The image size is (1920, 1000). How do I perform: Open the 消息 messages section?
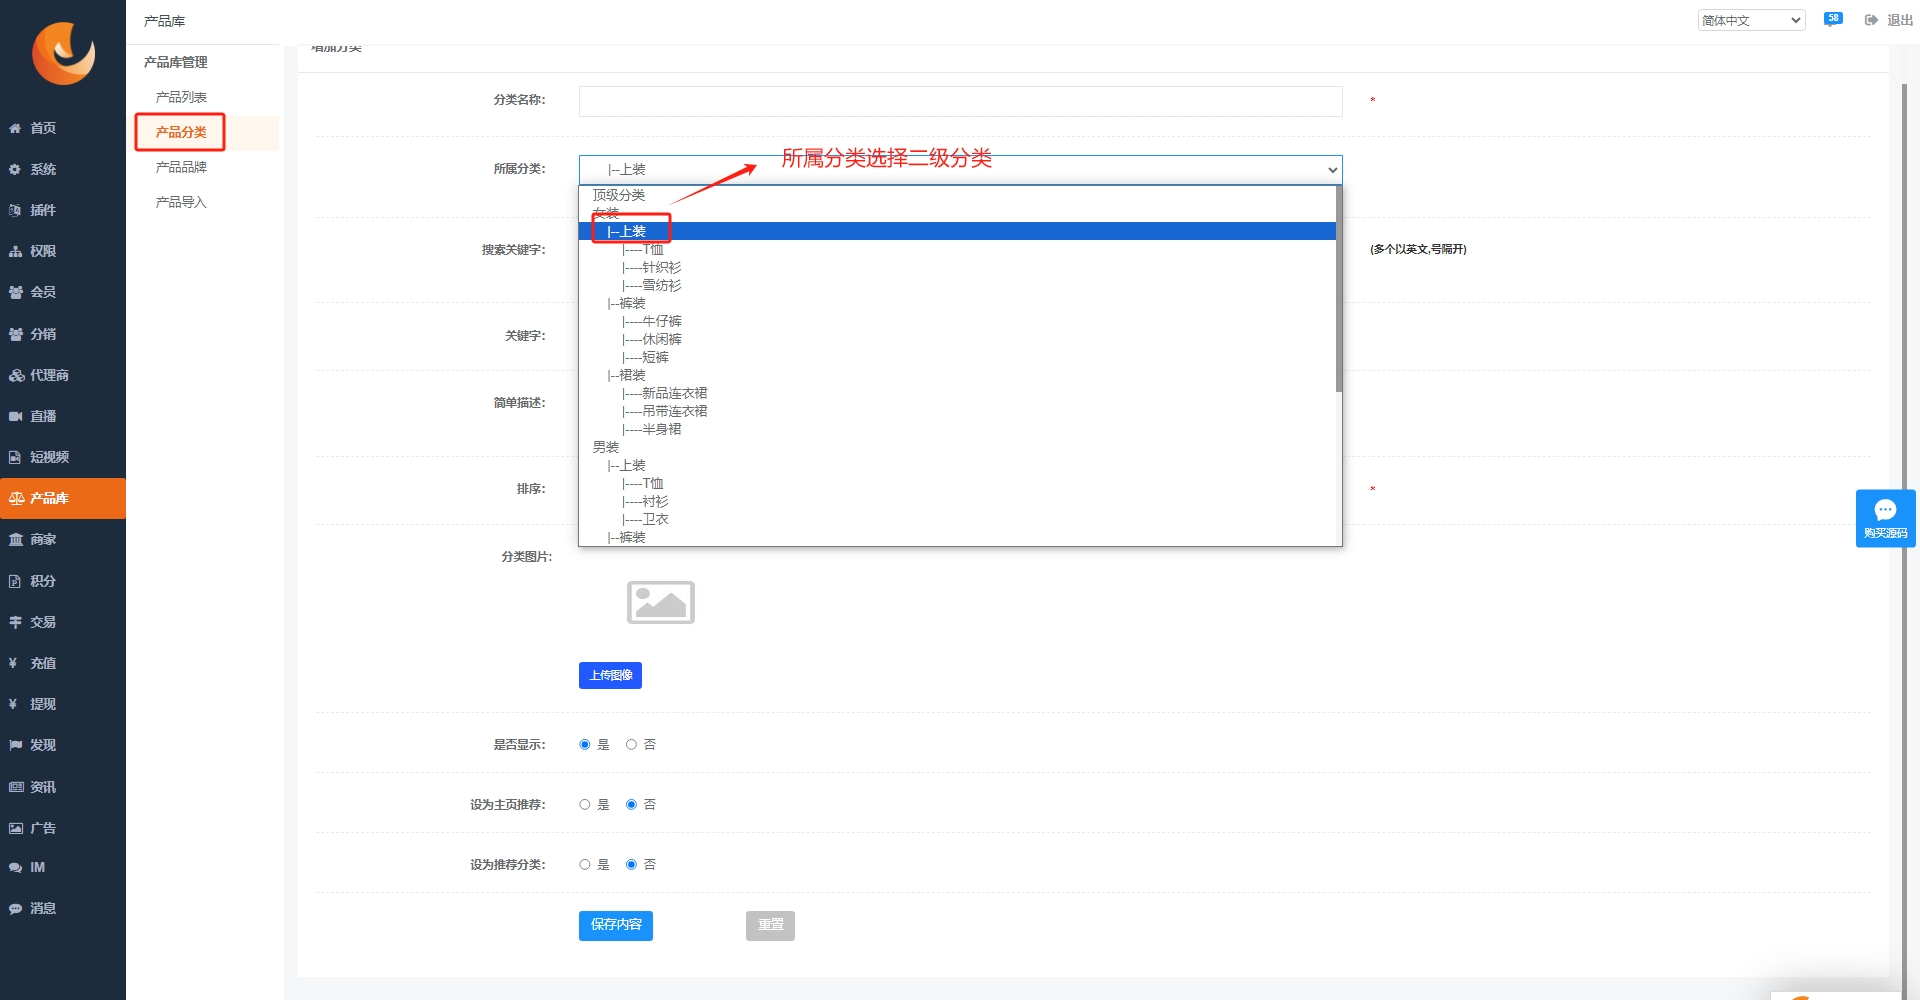[63, 908]
